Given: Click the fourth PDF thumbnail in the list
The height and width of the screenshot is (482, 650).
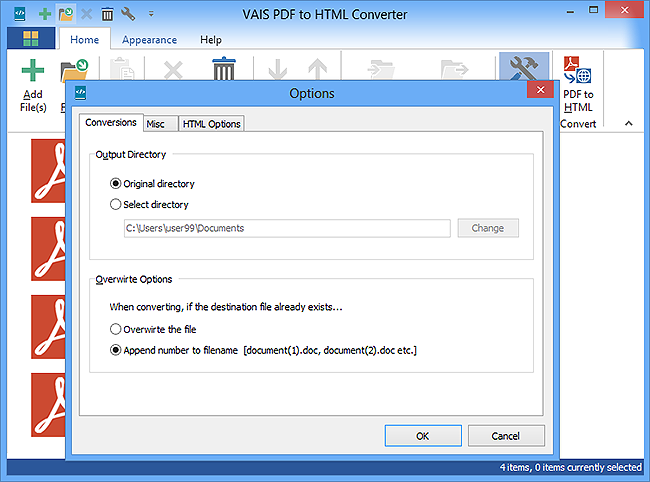Looking at the screenshot, I should click(48, 405).
